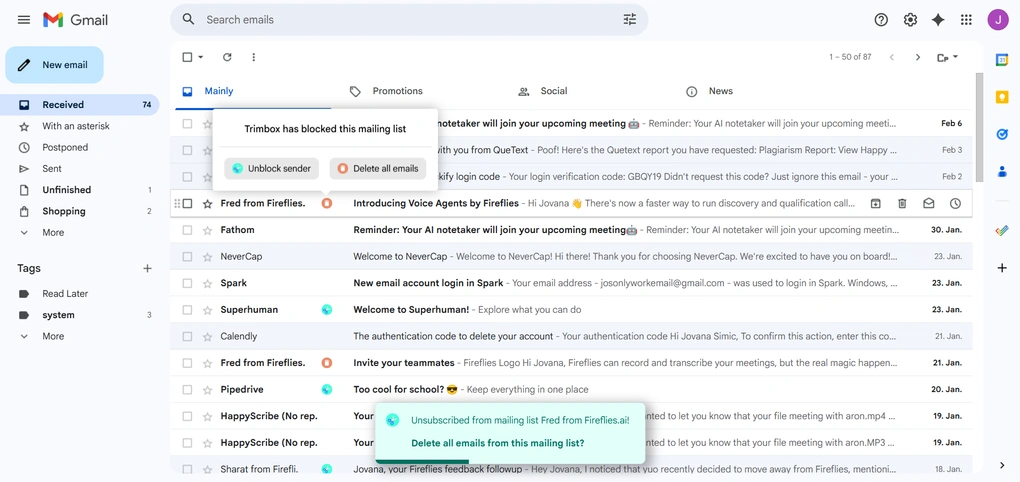Image resolution: width=1020 pixels, height=482 pixels.
Task: Open the input tools dropdown
Action: coord(948,57)
